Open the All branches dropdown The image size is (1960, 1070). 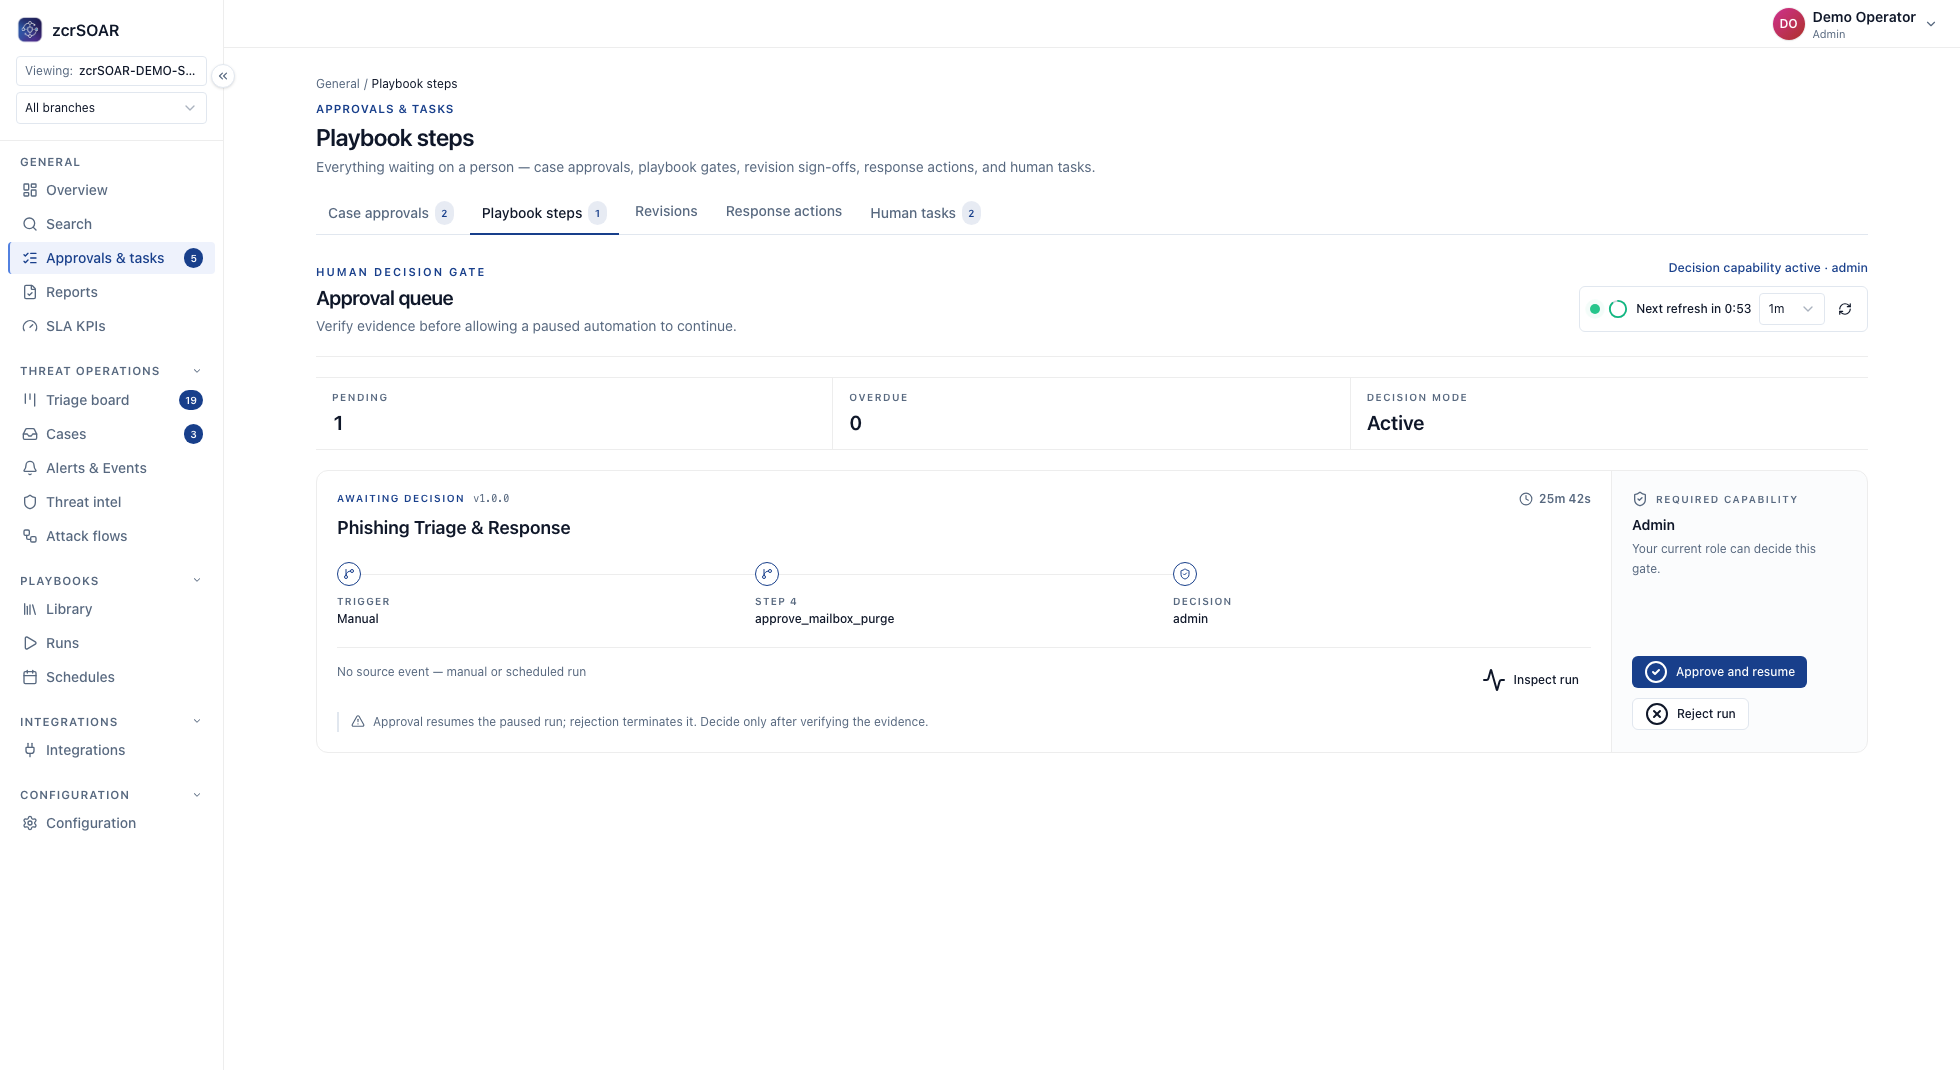(x=111, y=108)
